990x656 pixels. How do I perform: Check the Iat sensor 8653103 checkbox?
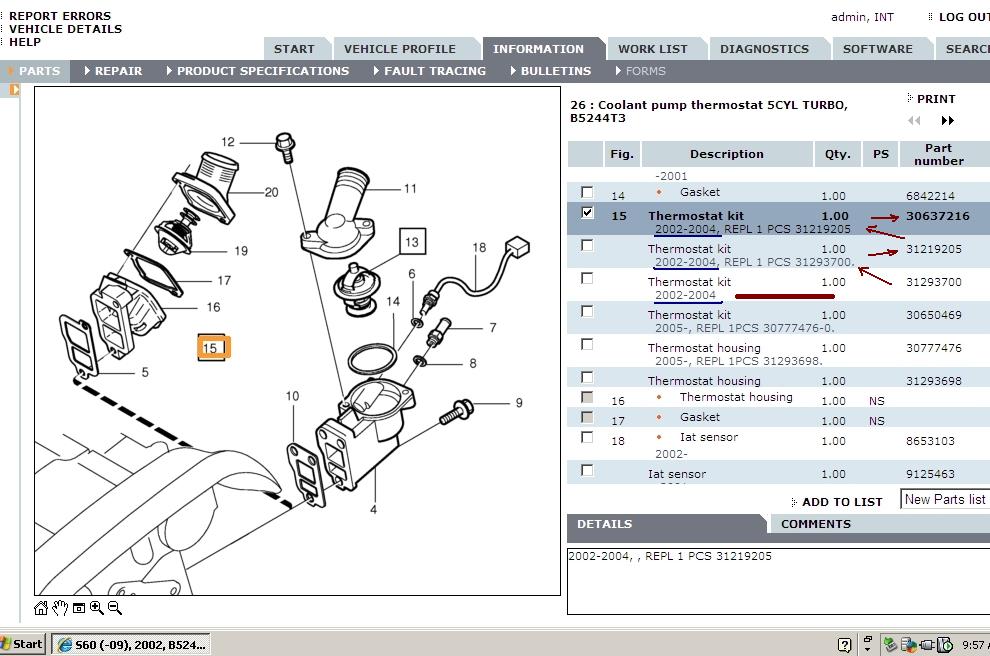tap(587, 437)
